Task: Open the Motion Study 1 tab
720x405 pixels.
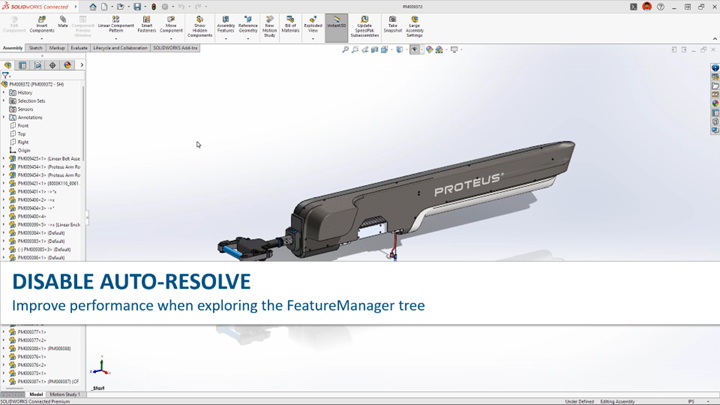Action: (x=65, y=394)
